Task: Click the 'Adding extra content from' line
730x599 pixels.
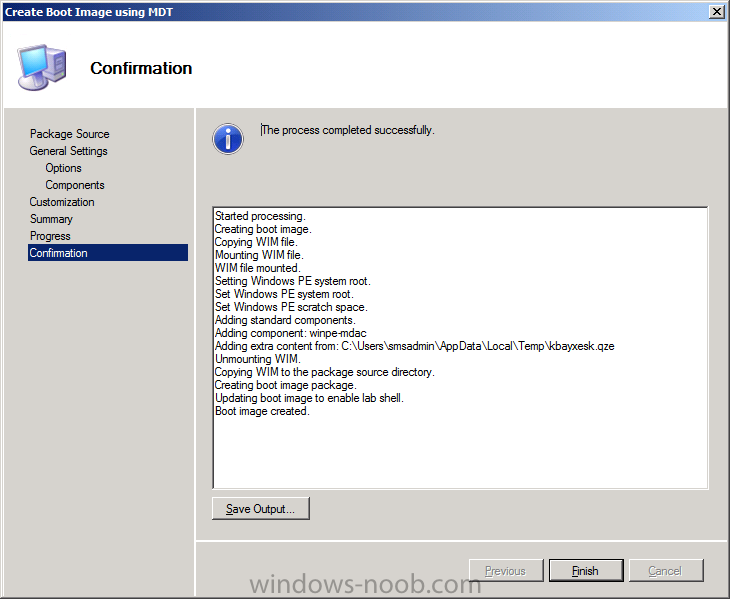Action: click(414, 346)
